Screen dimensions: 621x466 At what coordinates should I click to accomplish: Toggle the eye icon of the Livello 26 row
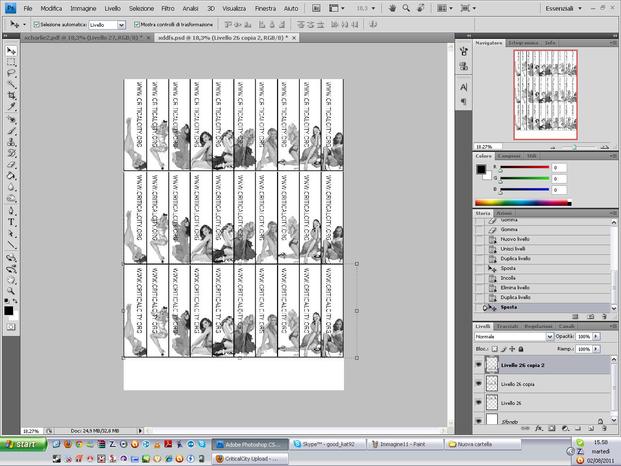click(479, 402)
